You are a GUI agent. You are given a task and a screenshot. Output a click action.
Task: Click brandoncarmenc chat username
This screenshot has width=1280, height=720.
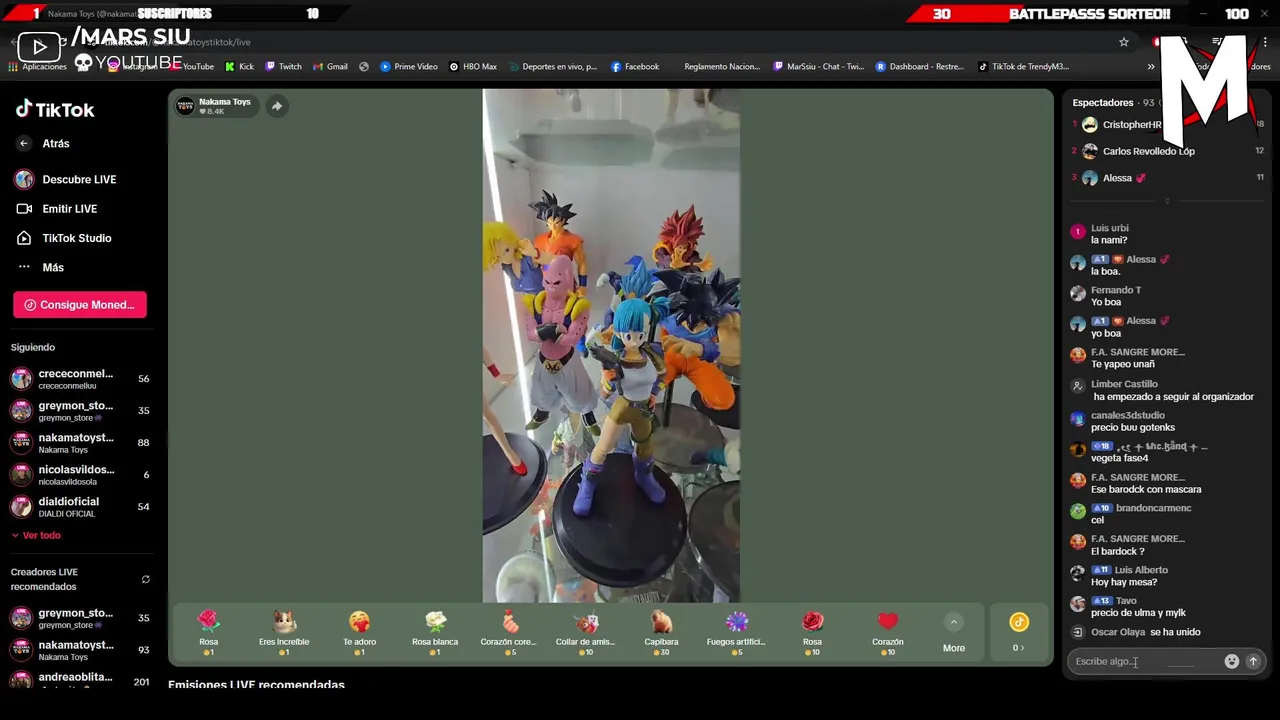pos(1153,508)
